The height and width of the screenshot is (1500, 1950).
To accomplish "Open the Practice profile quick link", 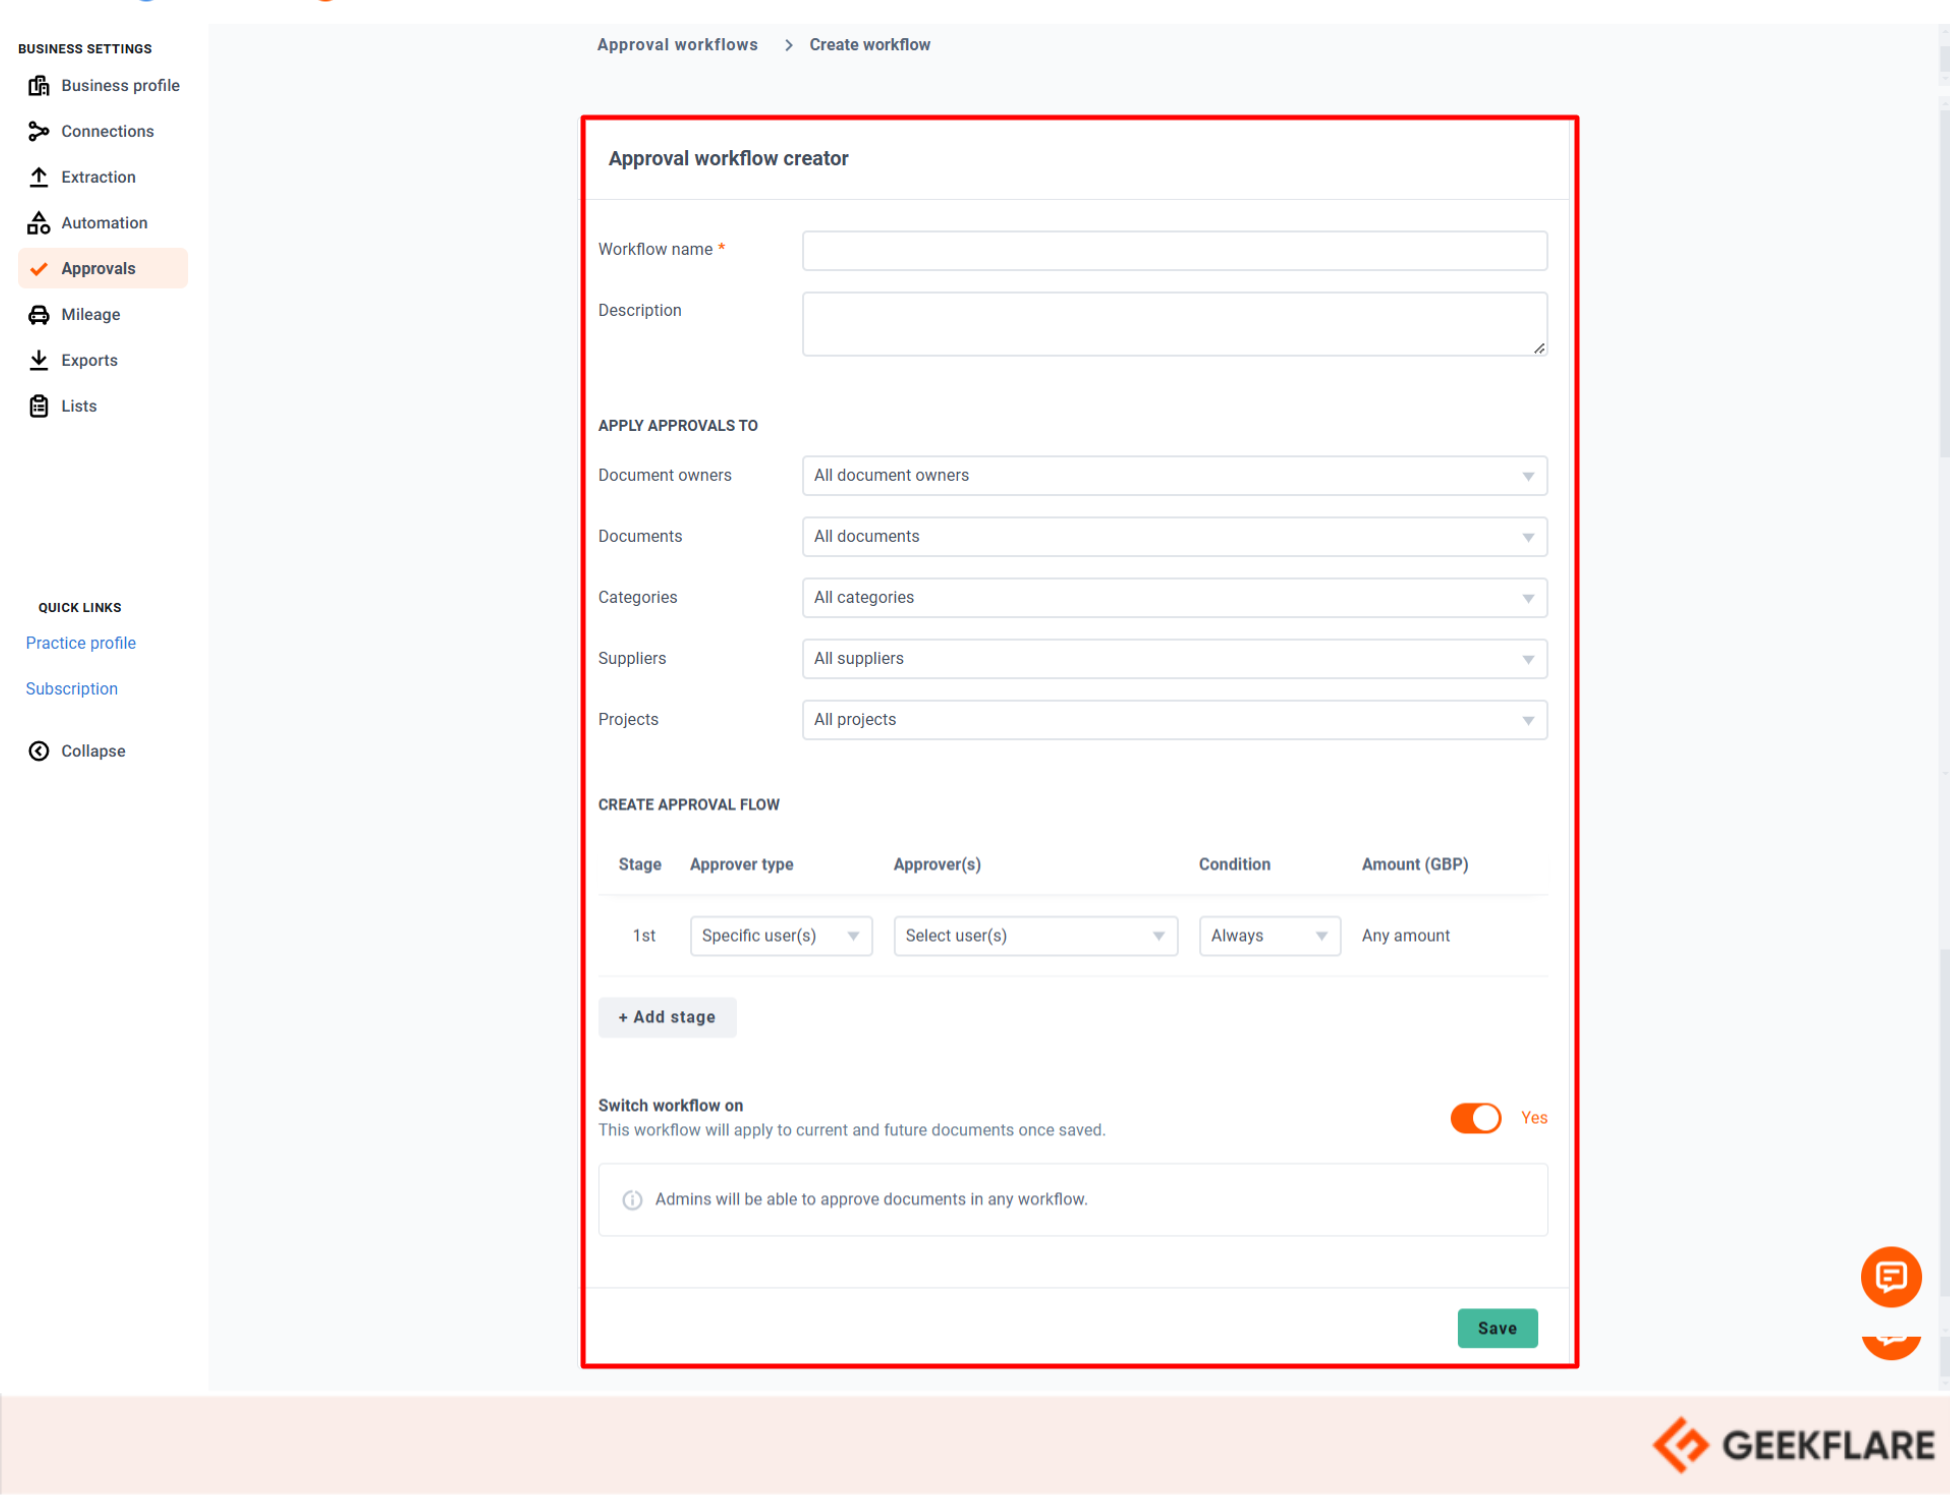I will pos(81,643).
